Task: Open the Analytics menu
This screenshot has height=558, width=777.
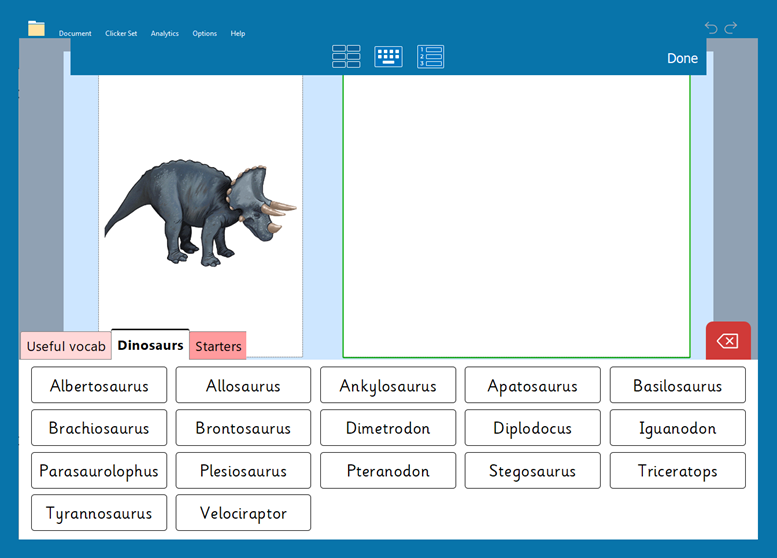Action: tap(165, 33)
